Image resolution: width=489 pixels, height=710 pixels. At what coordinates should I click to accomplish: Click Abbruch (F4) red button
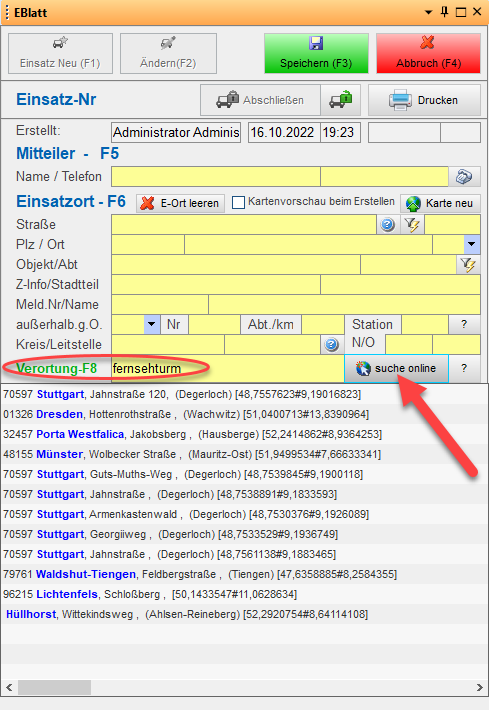point(428,53)
